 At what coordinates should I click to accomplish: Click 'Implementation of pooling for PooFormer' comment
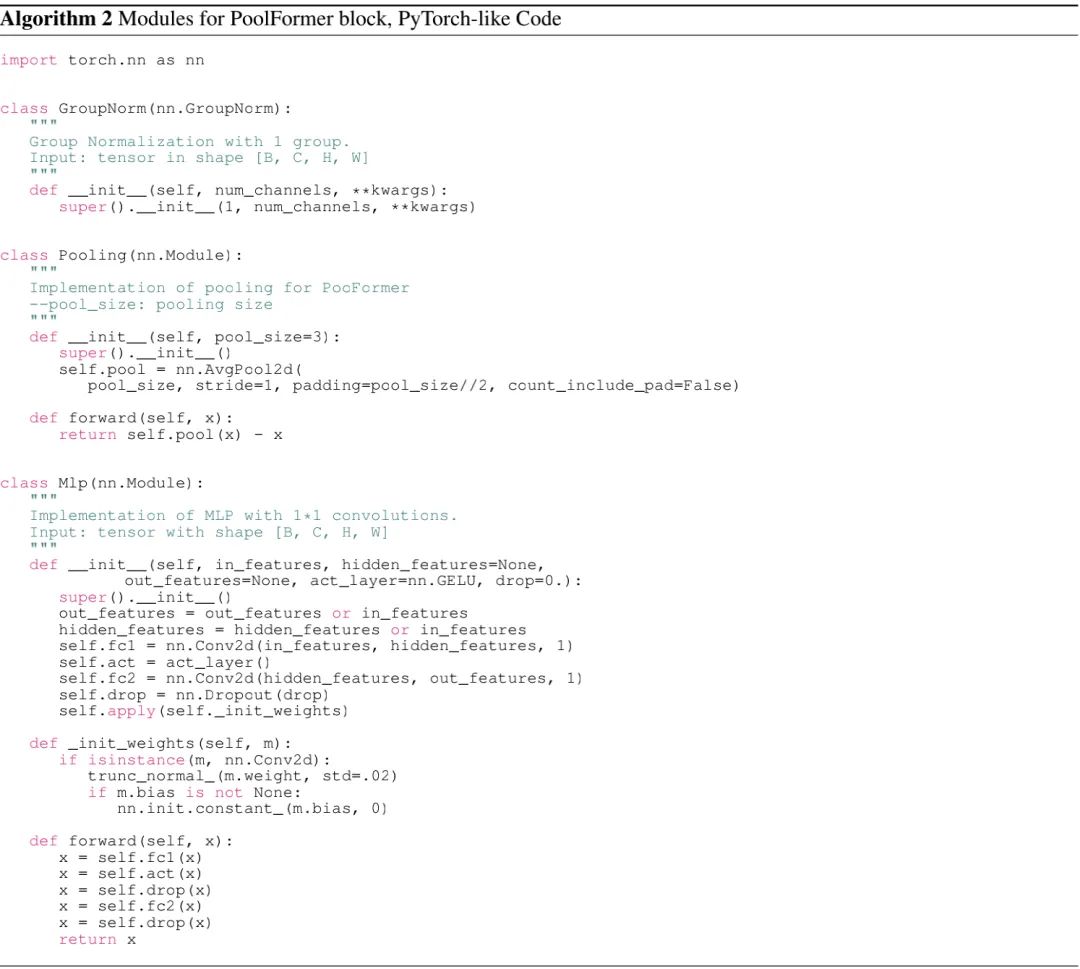pyautogui.click(x=219, y=288)
